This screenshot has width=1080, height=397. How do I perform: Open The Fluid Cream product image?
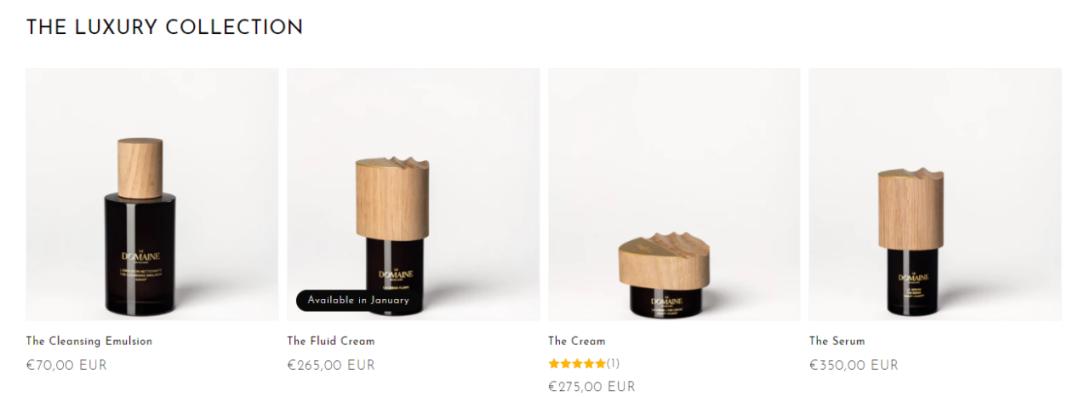tap(413, 194)
